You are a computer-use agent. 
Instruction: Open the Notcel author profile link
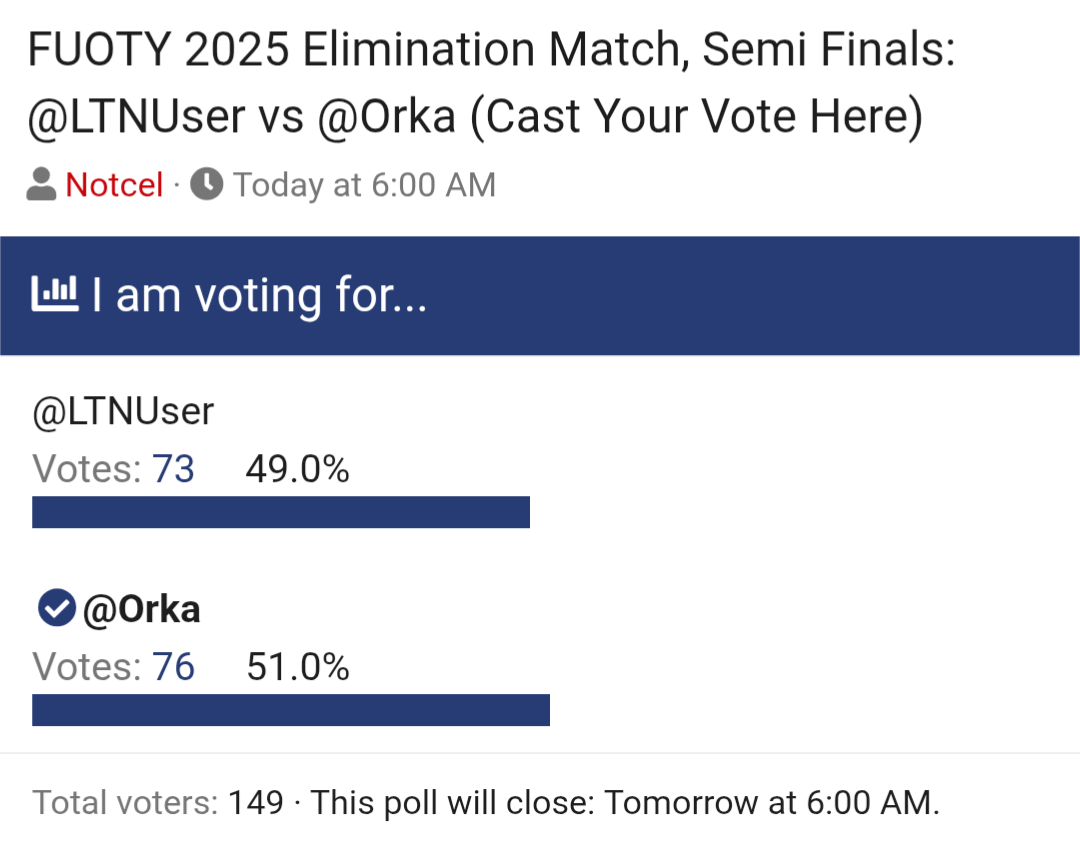pos(114,185)
